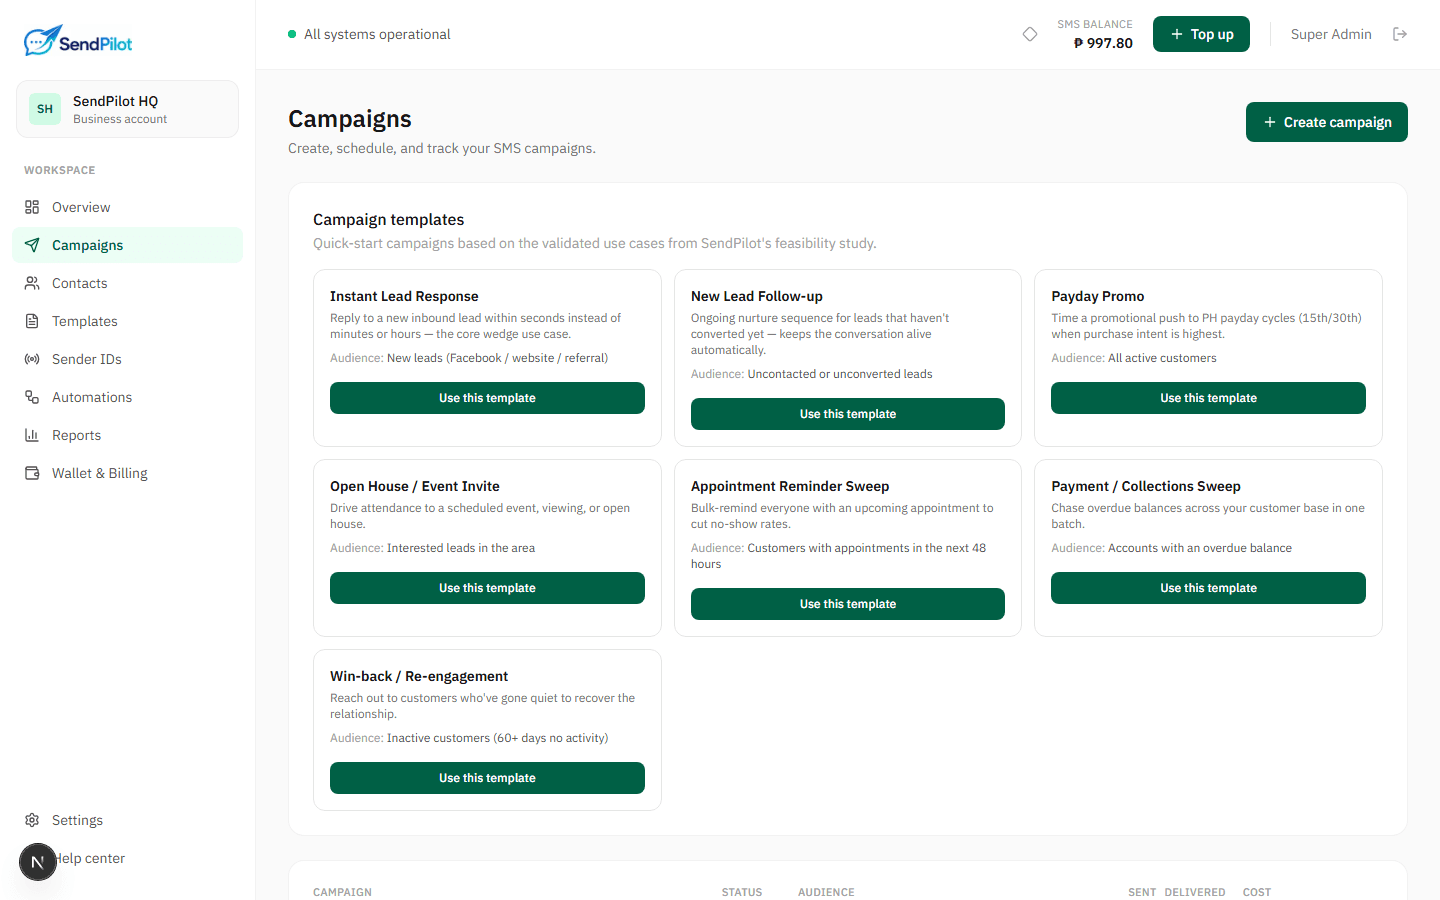Click the round N badge
The height and width of the screenshot is (900, 1440).
(x=38, y=862)
